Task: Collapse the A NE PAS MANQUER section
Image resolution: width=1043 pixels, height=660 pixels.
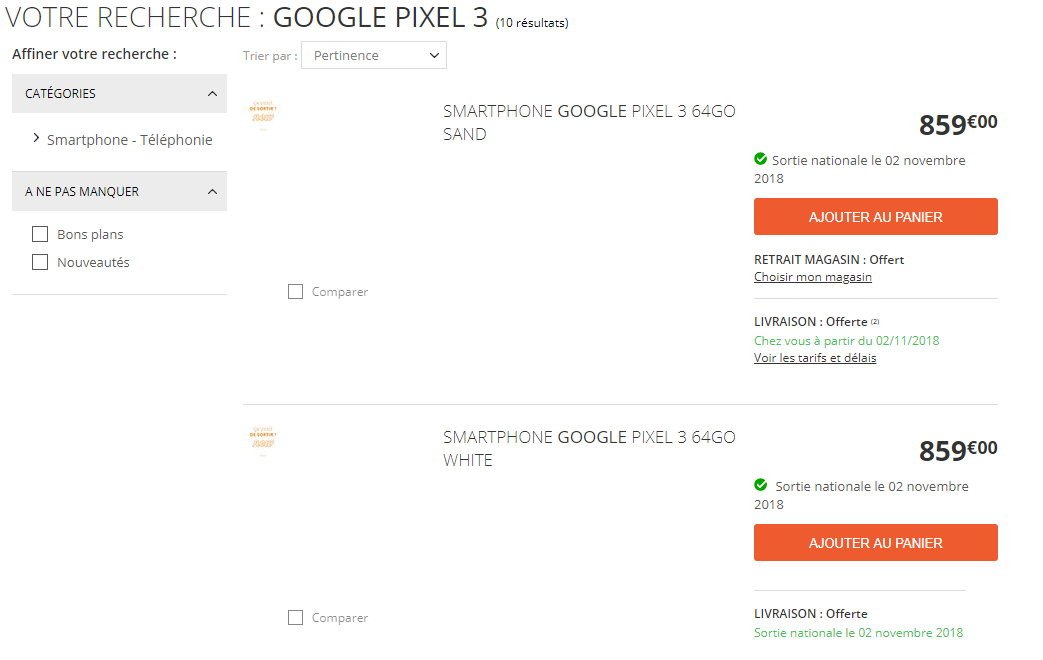Action: pos(211,191)
